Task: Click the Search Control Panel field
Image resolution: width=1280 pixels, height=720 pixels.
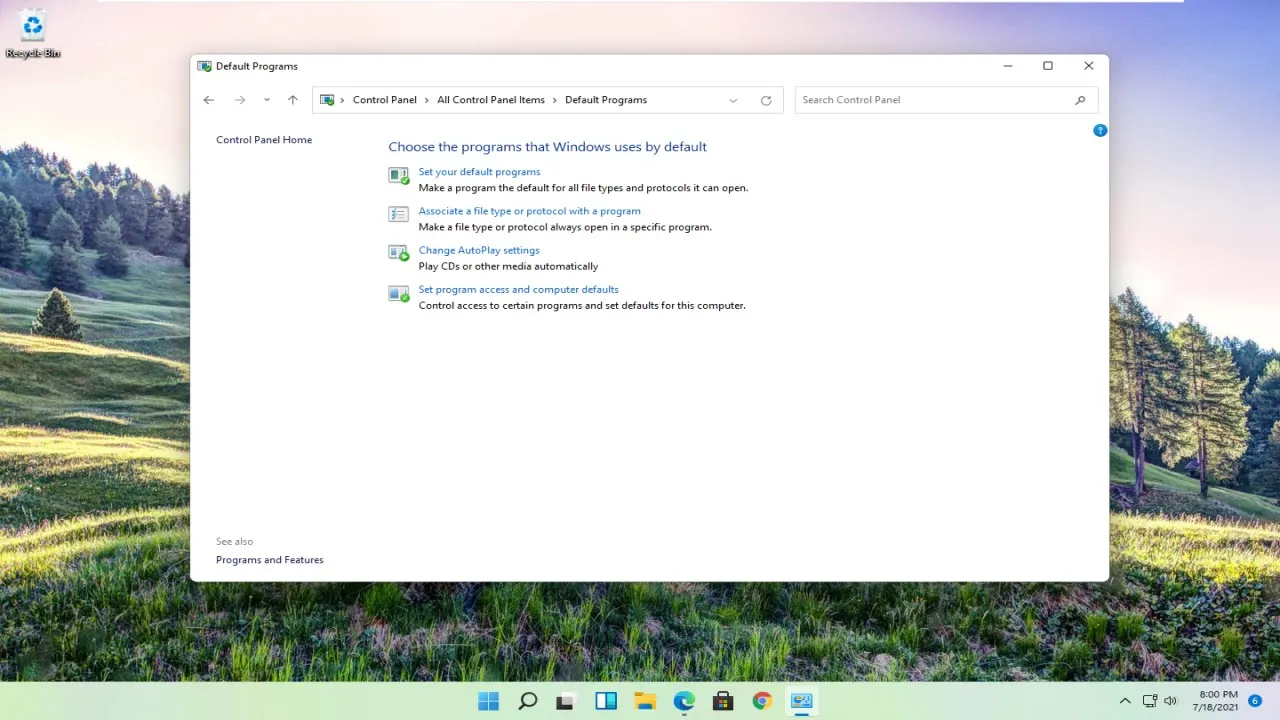Action: 946,100
